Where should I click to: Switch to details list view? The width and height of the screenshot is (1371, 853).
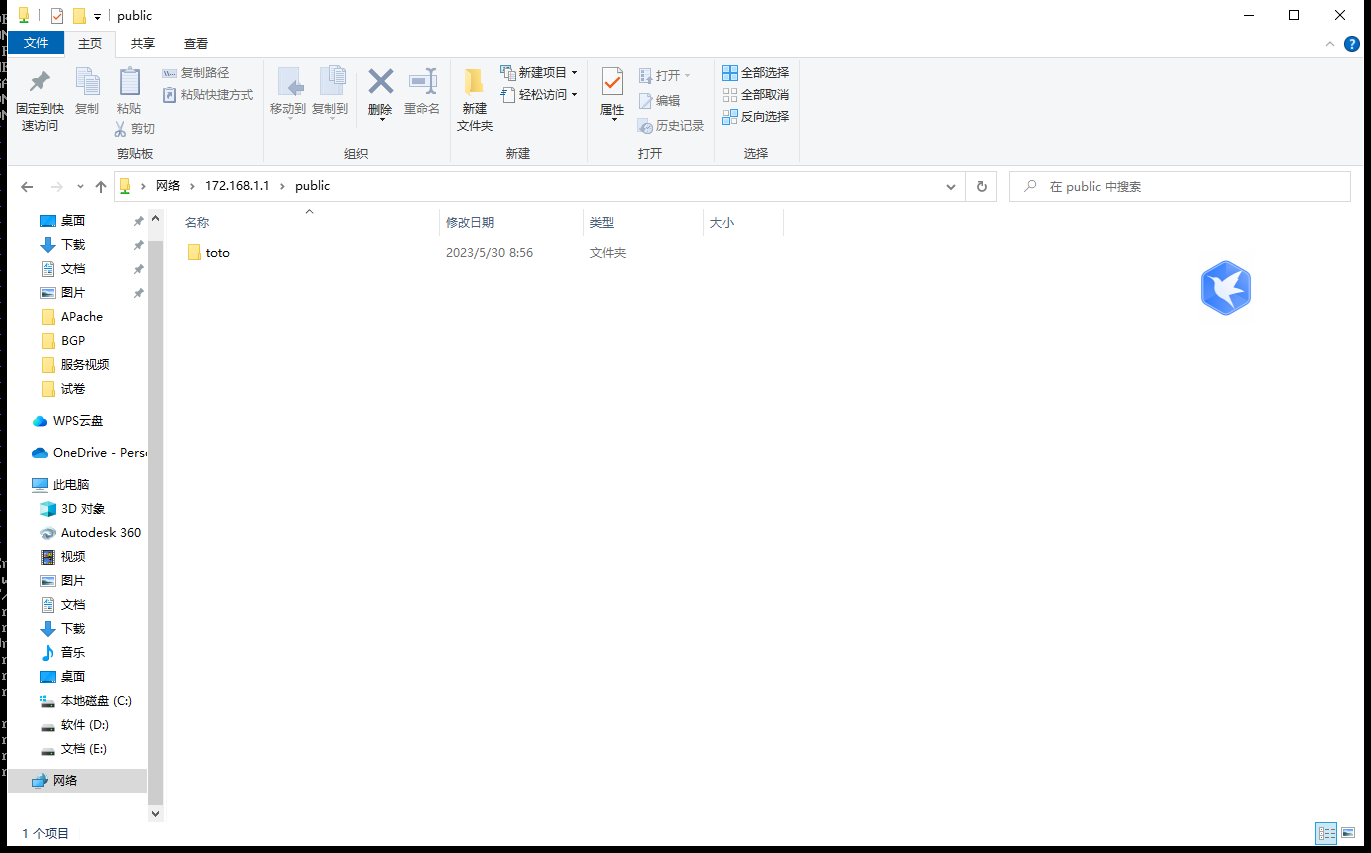click(x=1326, y=833)
